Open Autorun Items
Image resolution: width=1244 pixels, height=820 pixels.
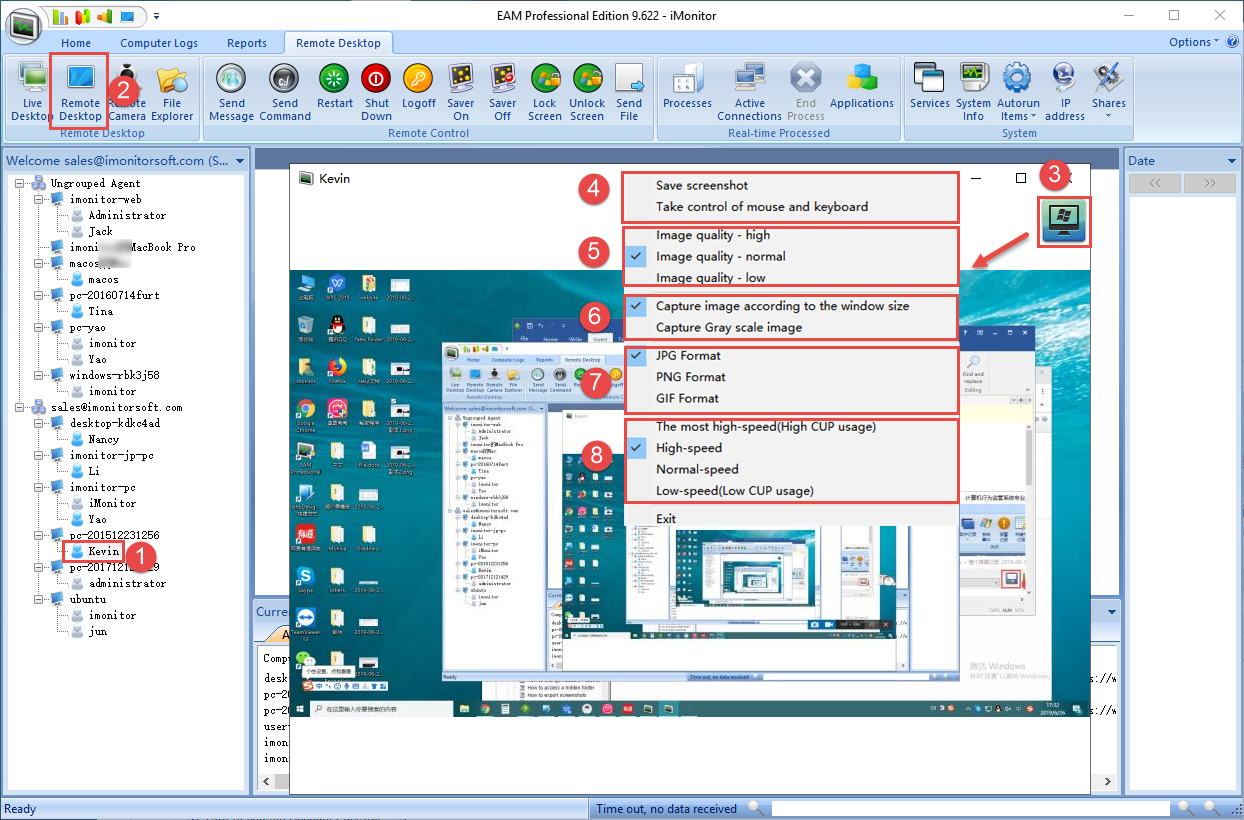pyautogui.click(x=1016, y=91)
